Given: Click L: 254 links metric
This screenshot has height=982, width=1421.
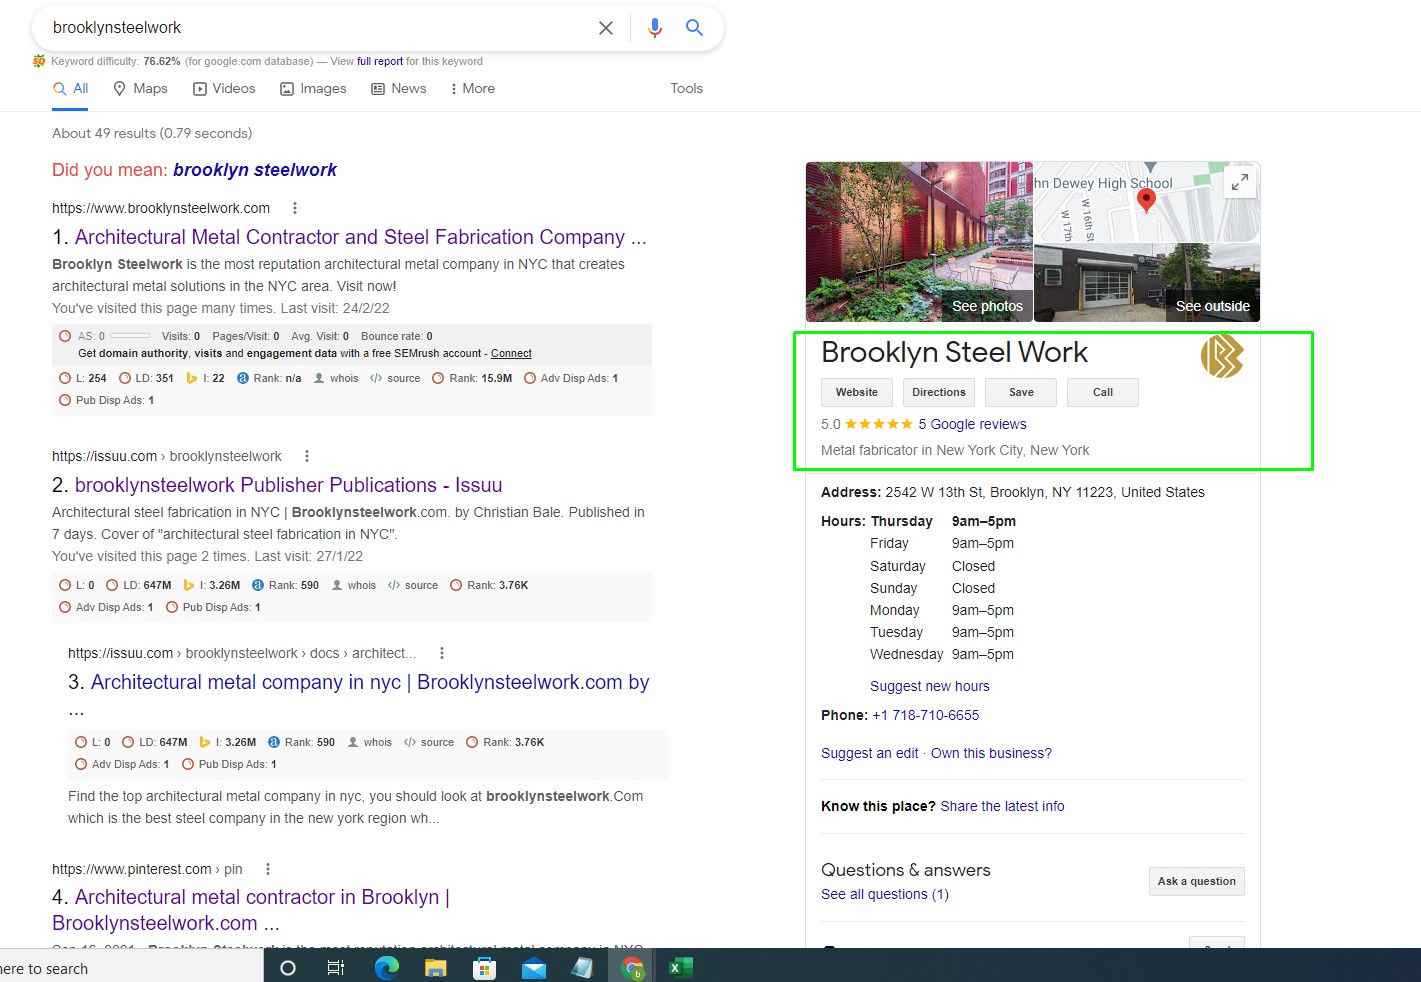Looking at the screenshot, I should (83, 378).
